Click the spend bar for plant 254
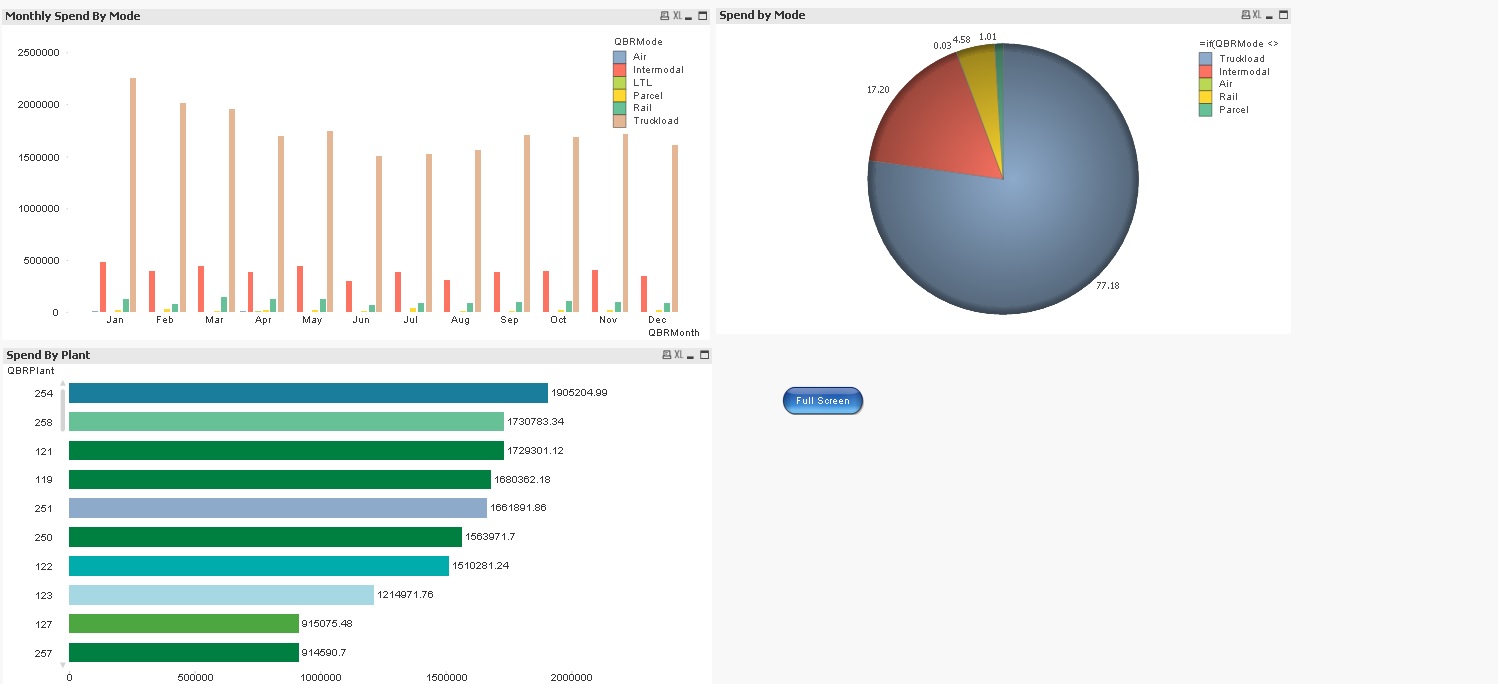Image resolution: width=1498 pixels, height=684 pixels. [x=300, y=392]
